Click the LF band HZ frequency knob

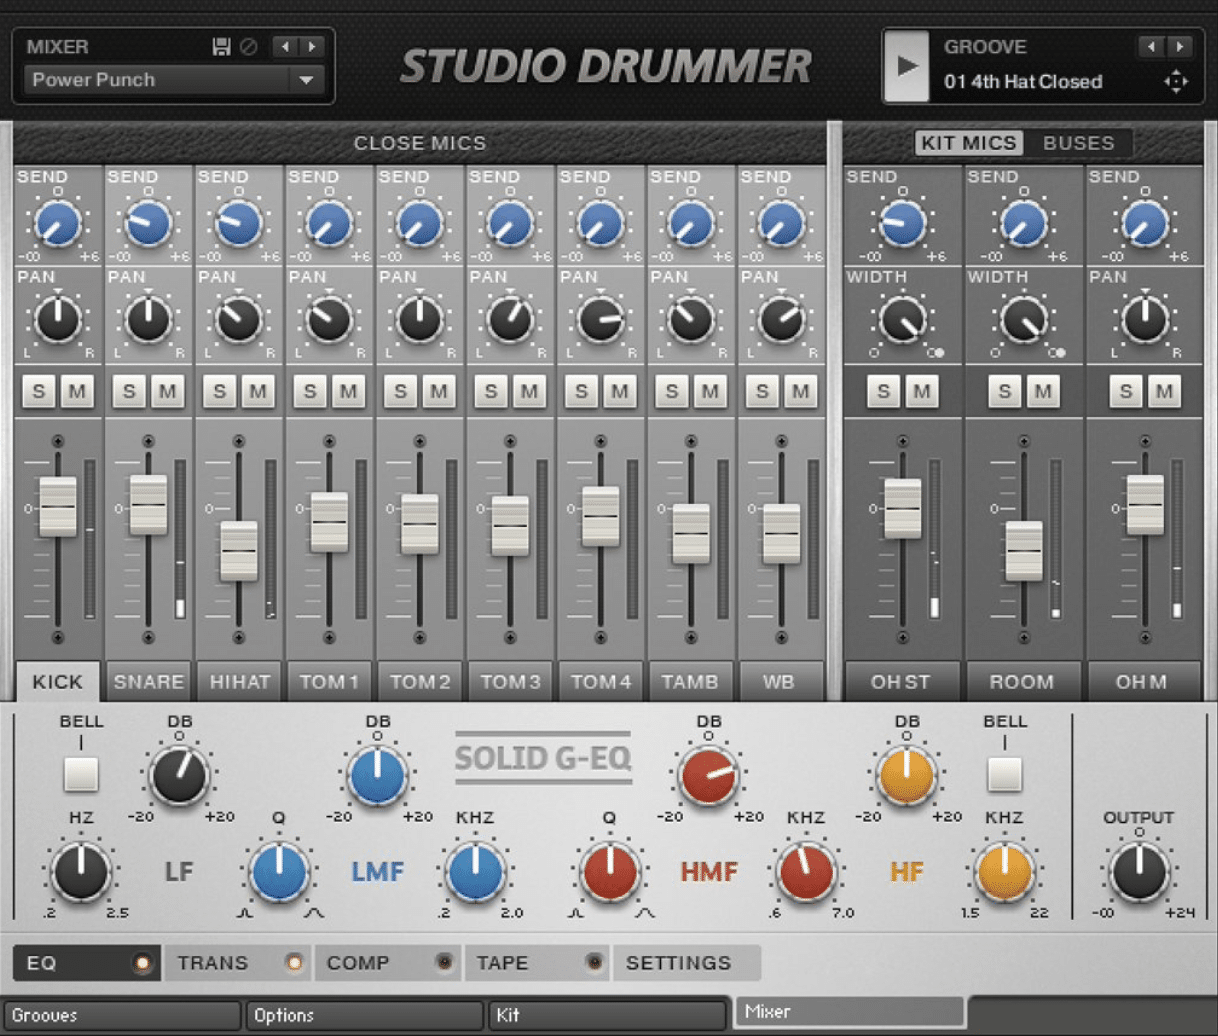[81, 870]
